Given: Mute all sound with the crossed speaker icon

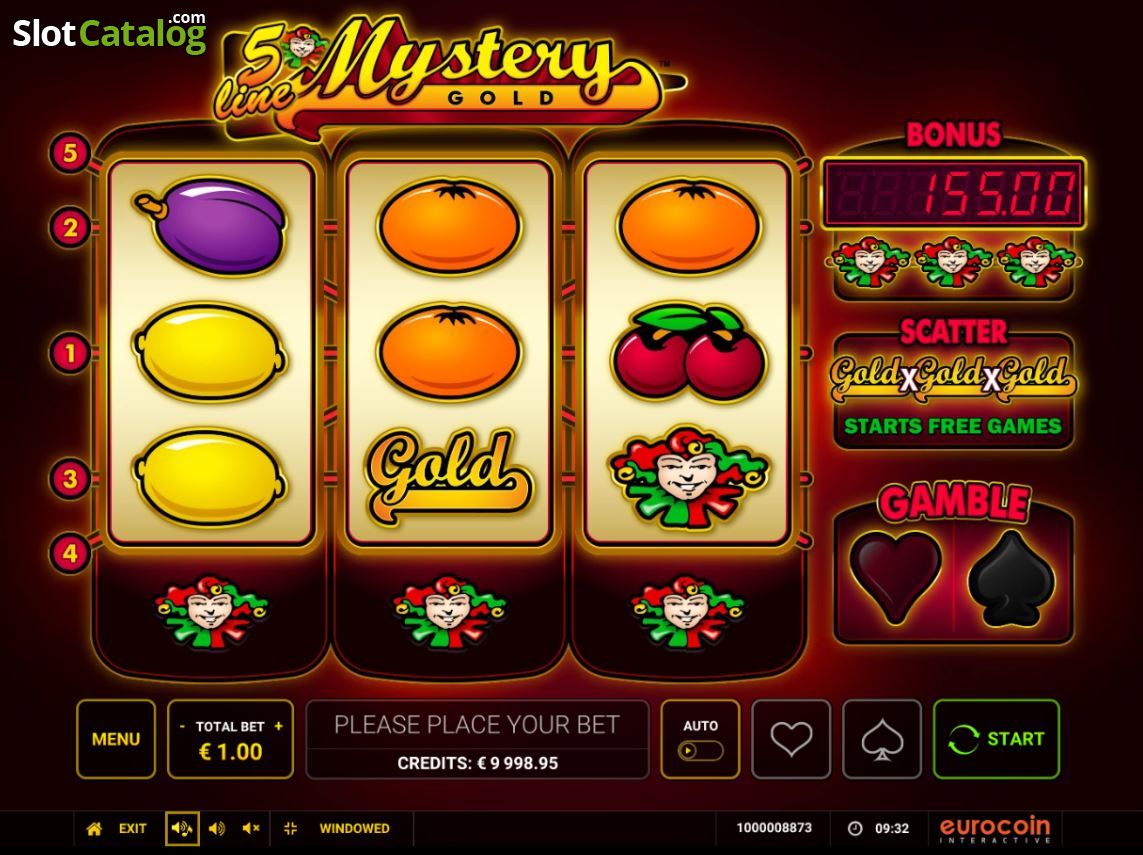Looking at the screenshot, I should tap(251, 829).
